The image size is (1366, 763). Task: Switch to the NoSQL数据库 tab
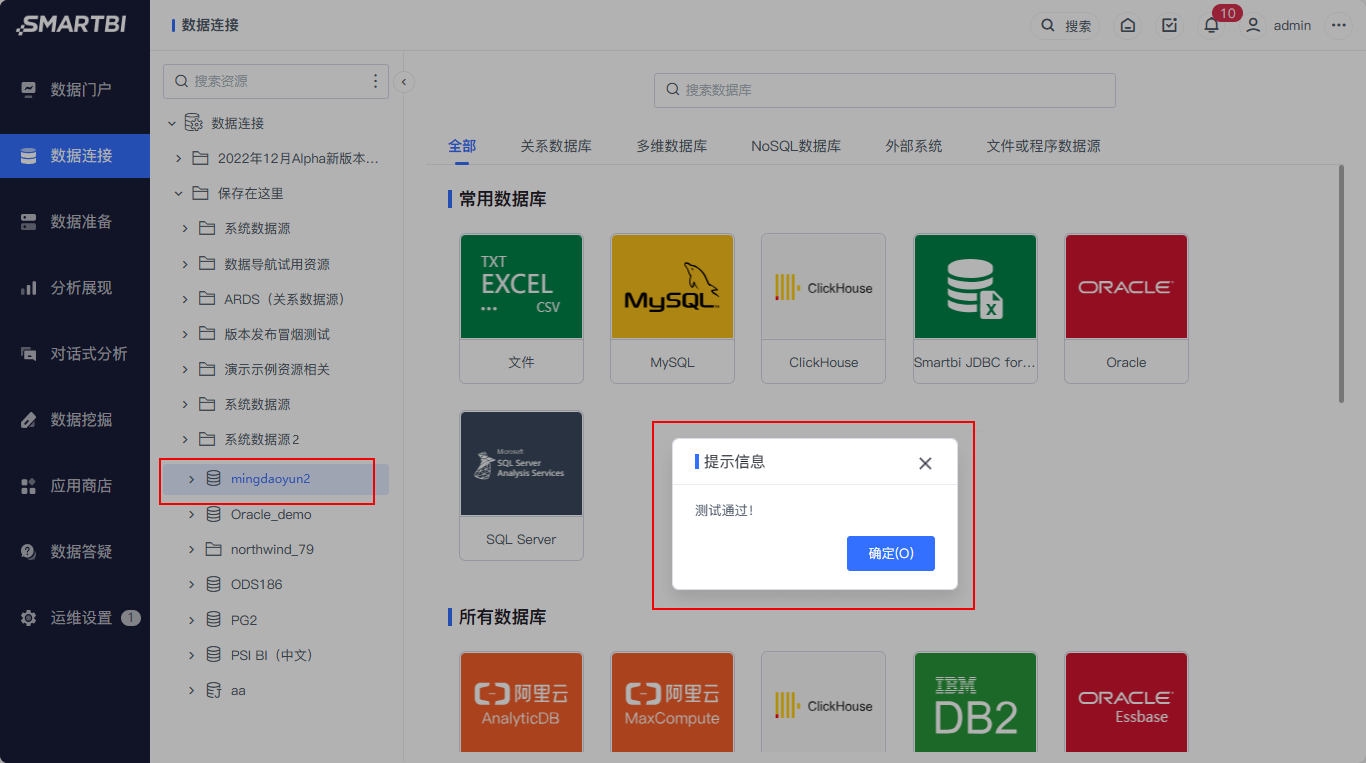point(796,146)
